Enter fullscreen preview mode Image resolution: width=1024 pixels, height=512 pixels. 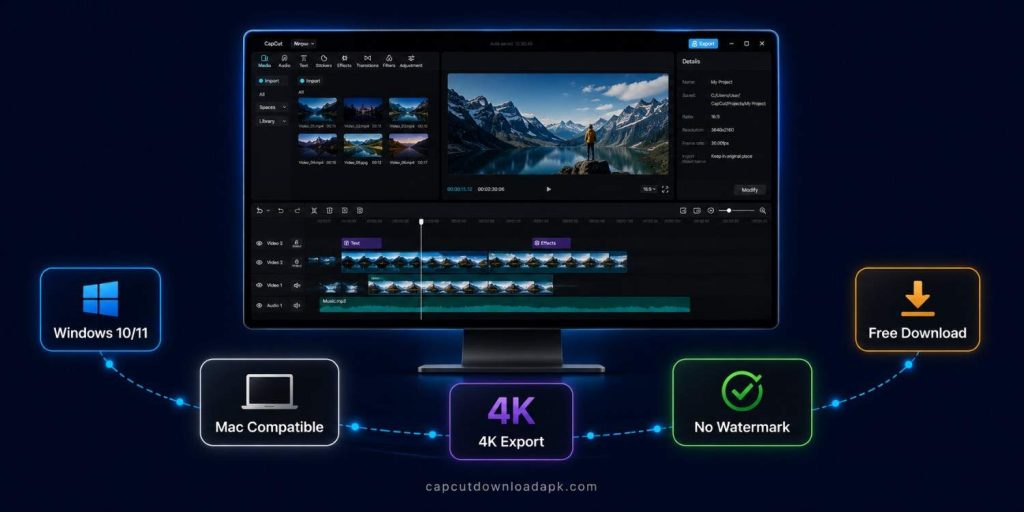click(x=665, y=189)
